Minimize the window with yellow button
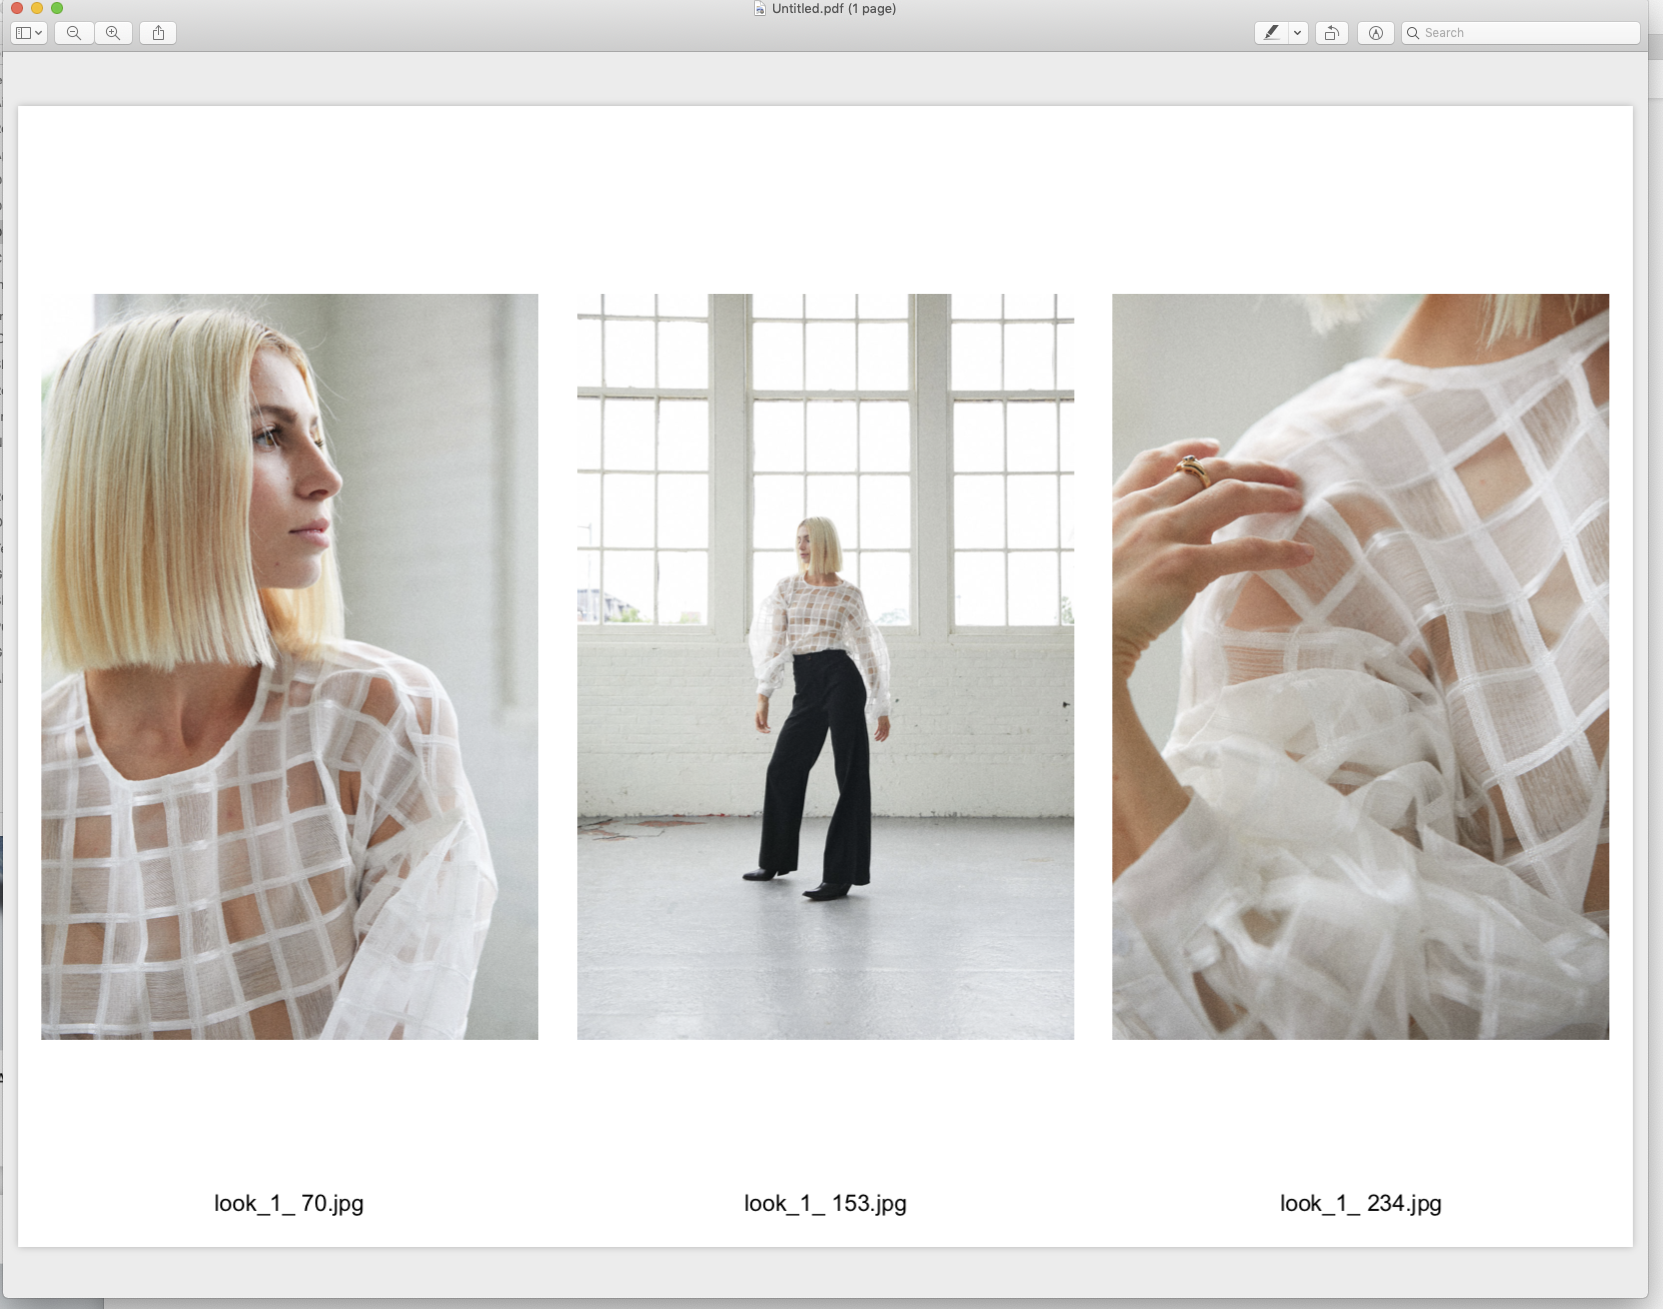Screen dimensions: 1663x1309 tap(37, 8)
